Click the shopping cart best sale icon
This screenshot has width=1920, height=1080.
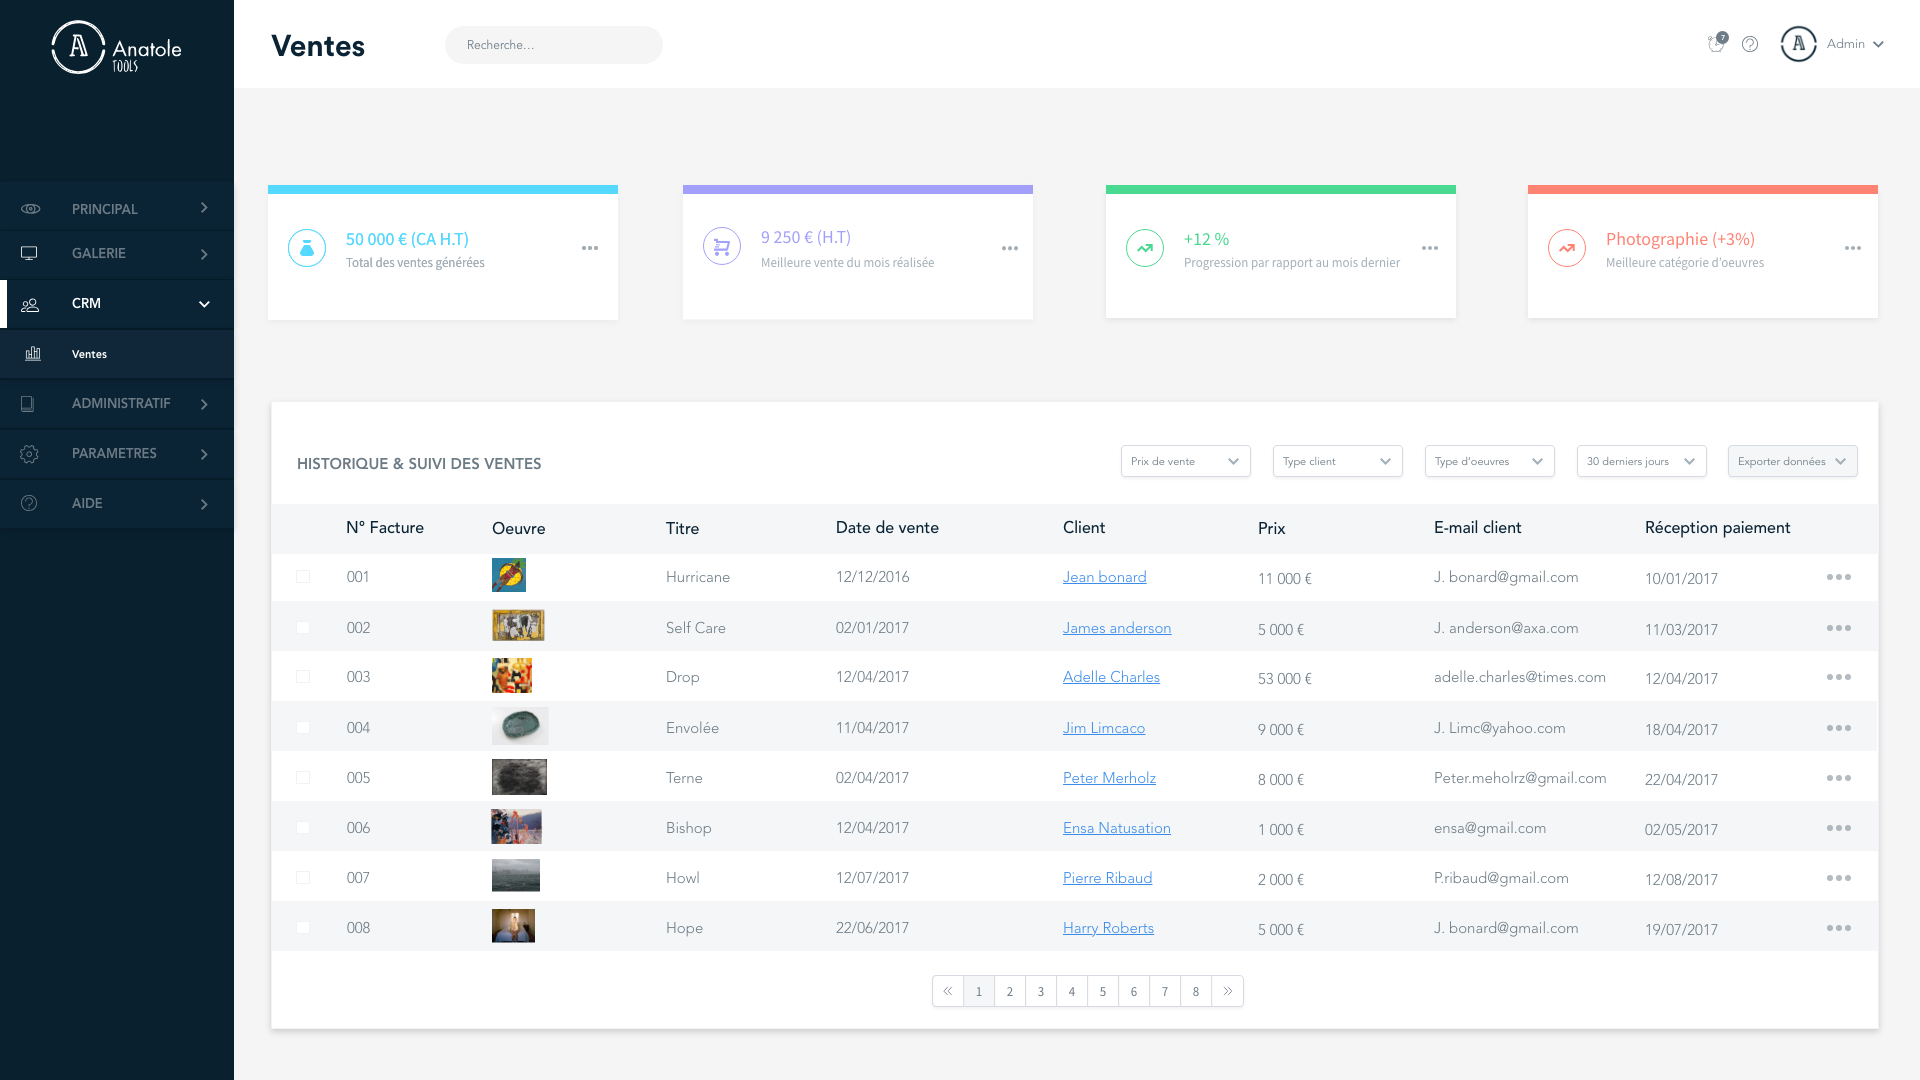pos(722,247)
